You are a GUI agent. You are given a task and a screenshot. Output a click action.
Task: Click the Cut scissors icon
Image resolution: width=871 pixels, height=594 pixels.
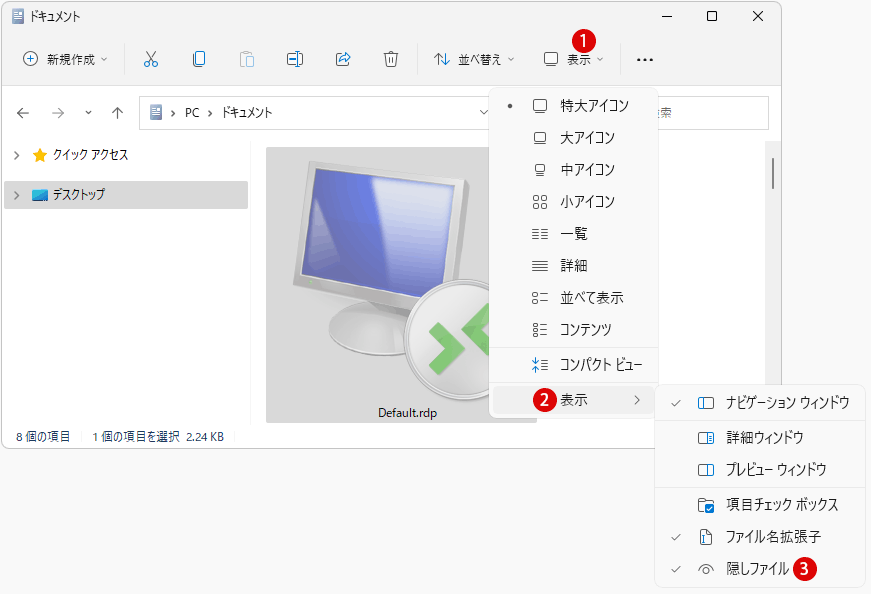coord(151,59)
